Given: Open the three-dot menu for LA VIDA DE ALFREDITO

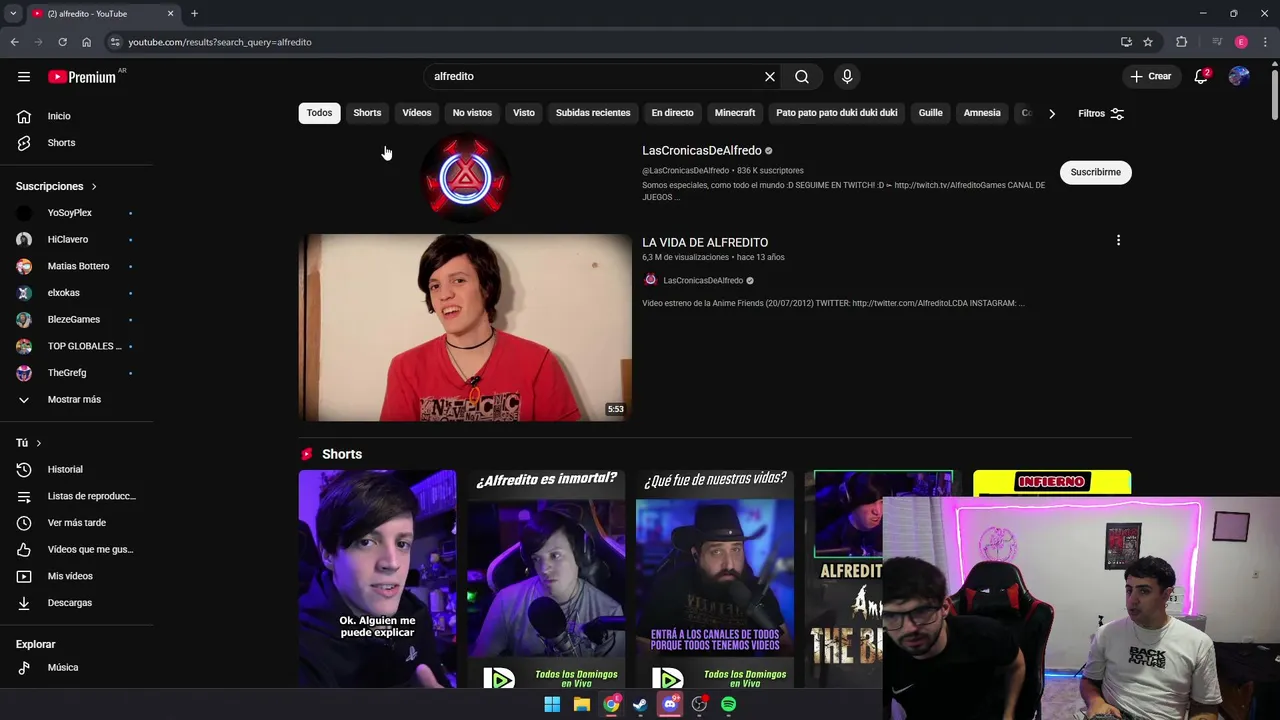Looking at the screenshot, I should point(1118,240).
